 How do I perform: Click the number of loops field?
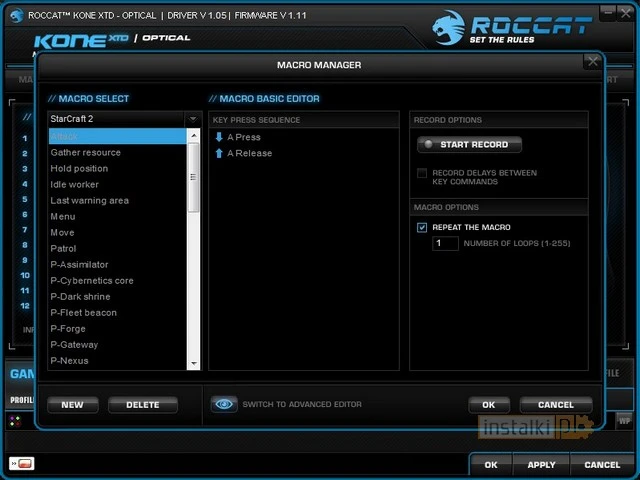click(445, 243)
